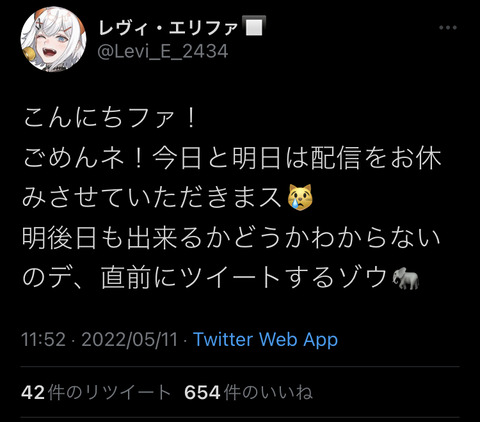Click the text ごめんネ！今日と明日は配信をお休

pyautogui.click(x=232, y=158)
